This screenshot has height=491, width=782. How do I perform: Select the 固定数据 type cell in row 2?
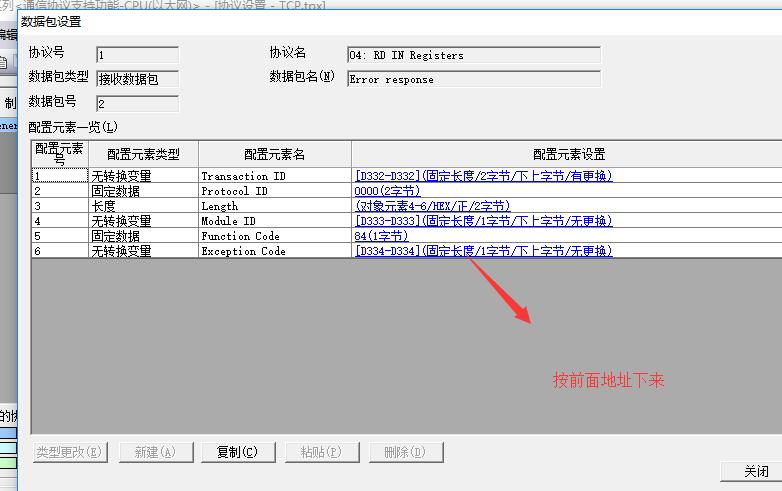(144, 191)
